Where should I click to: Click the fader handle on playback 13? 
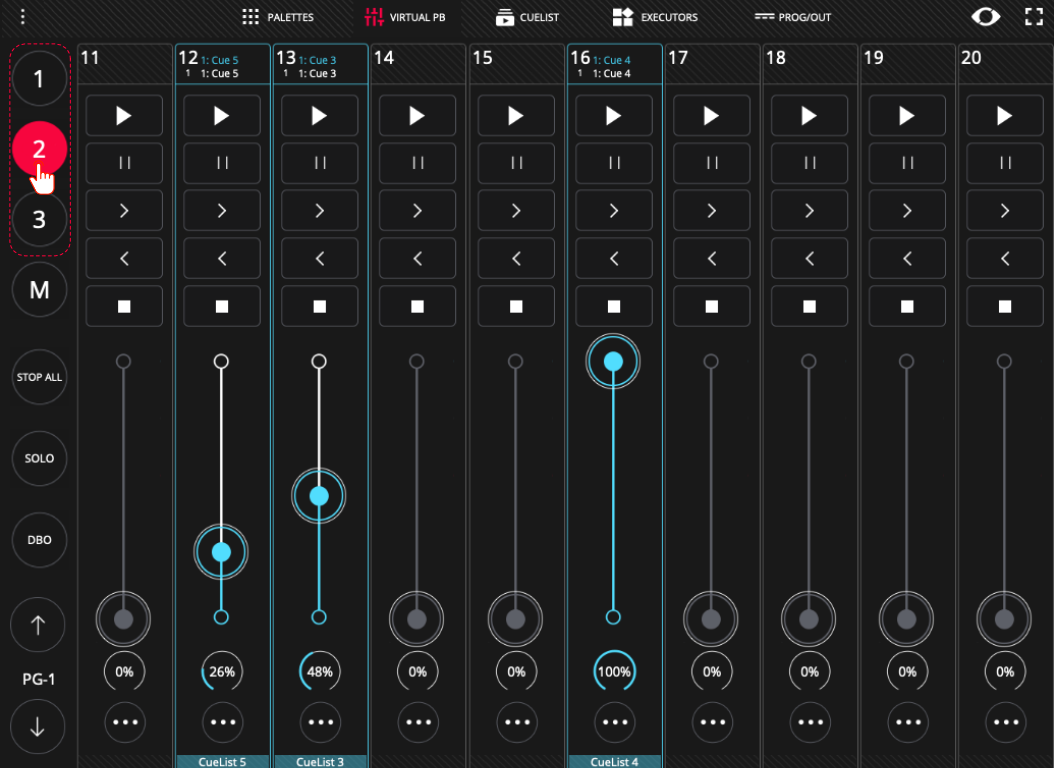(x=319, y=496)
